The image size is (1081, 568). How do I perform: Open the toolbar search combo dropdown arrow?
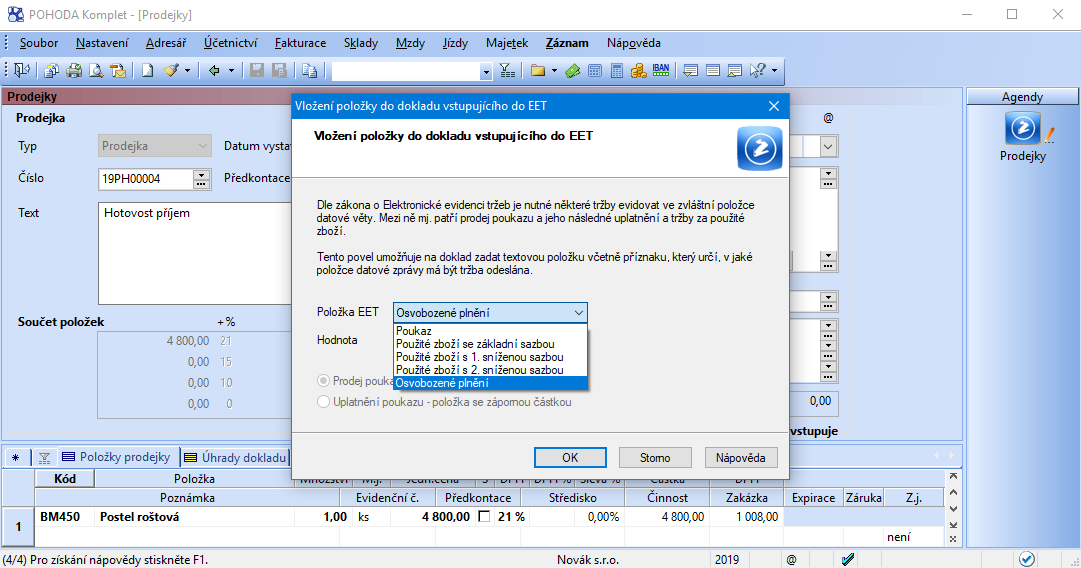coord(485,71)
